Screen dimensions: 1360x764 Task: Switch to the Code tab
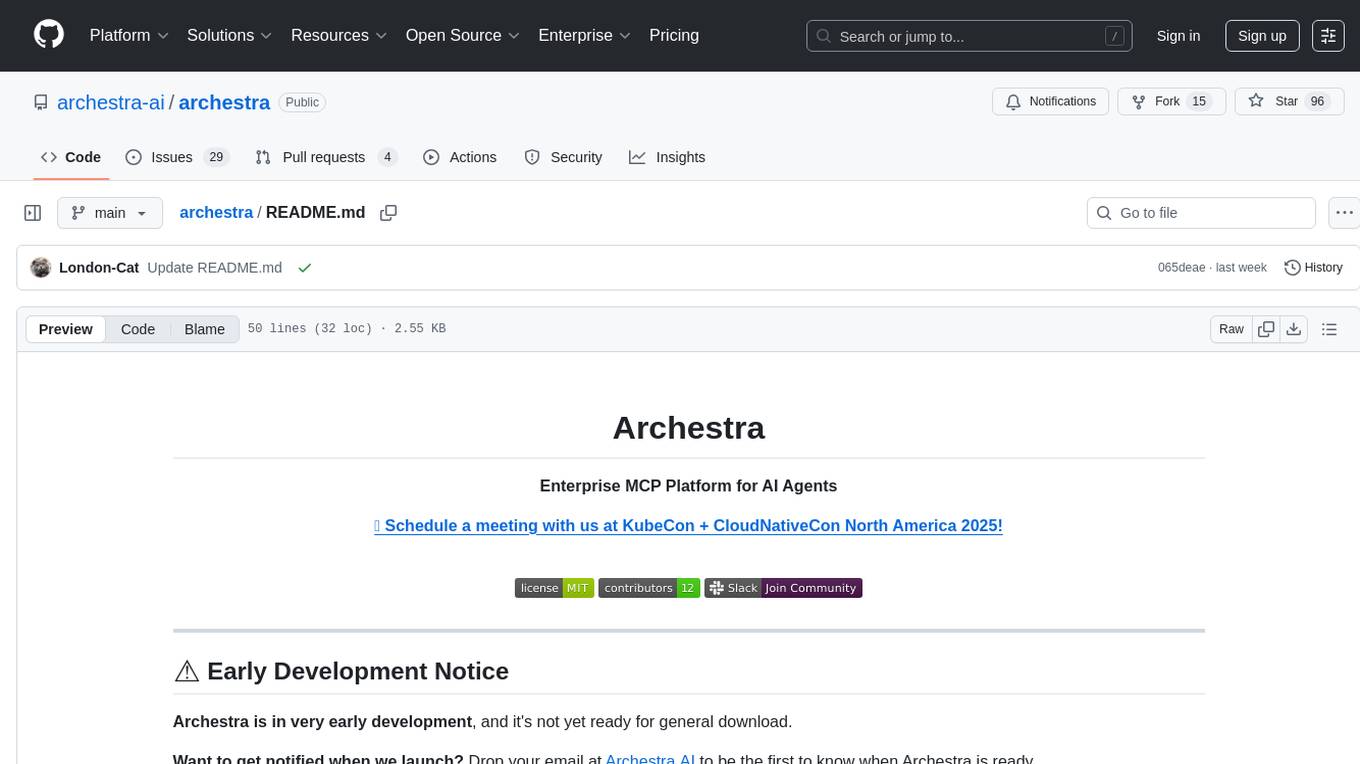click(x=71, y=157)
